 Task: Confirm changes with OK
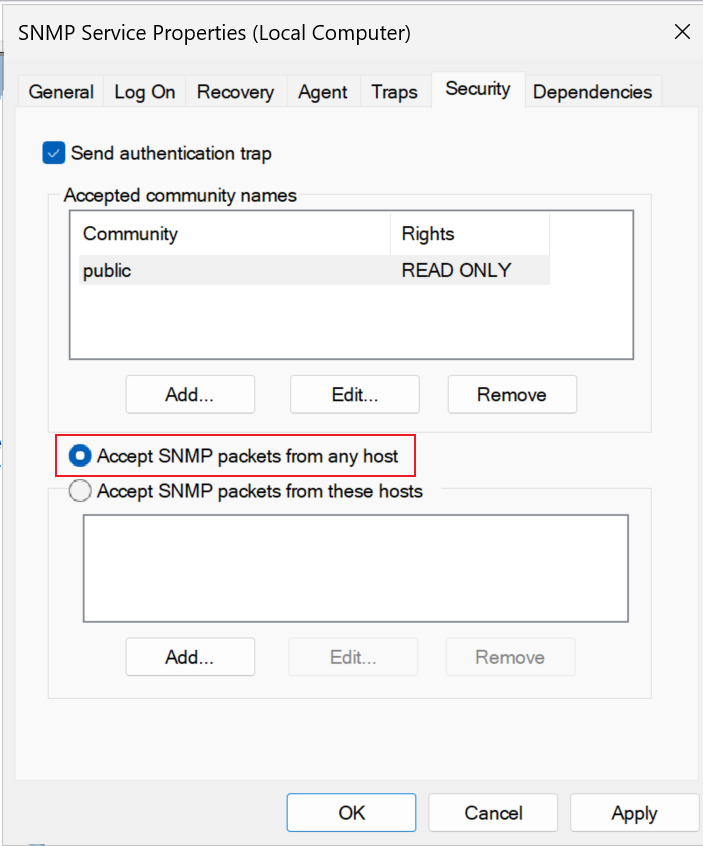pyautogui.click(x=351, y=813)
